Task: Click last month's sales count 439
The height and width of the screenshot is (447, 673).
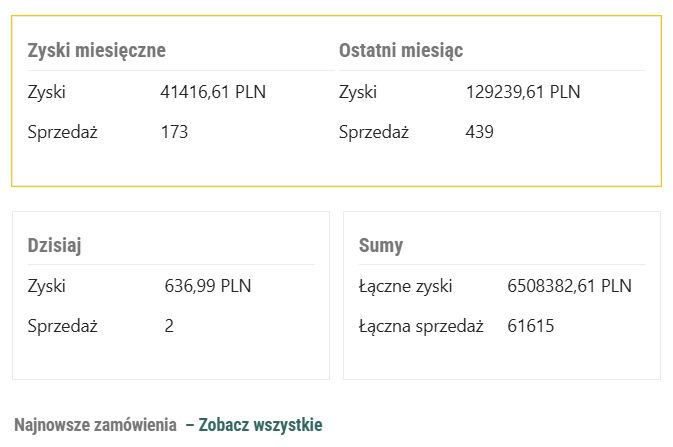Action: click(x=479, y=132)
